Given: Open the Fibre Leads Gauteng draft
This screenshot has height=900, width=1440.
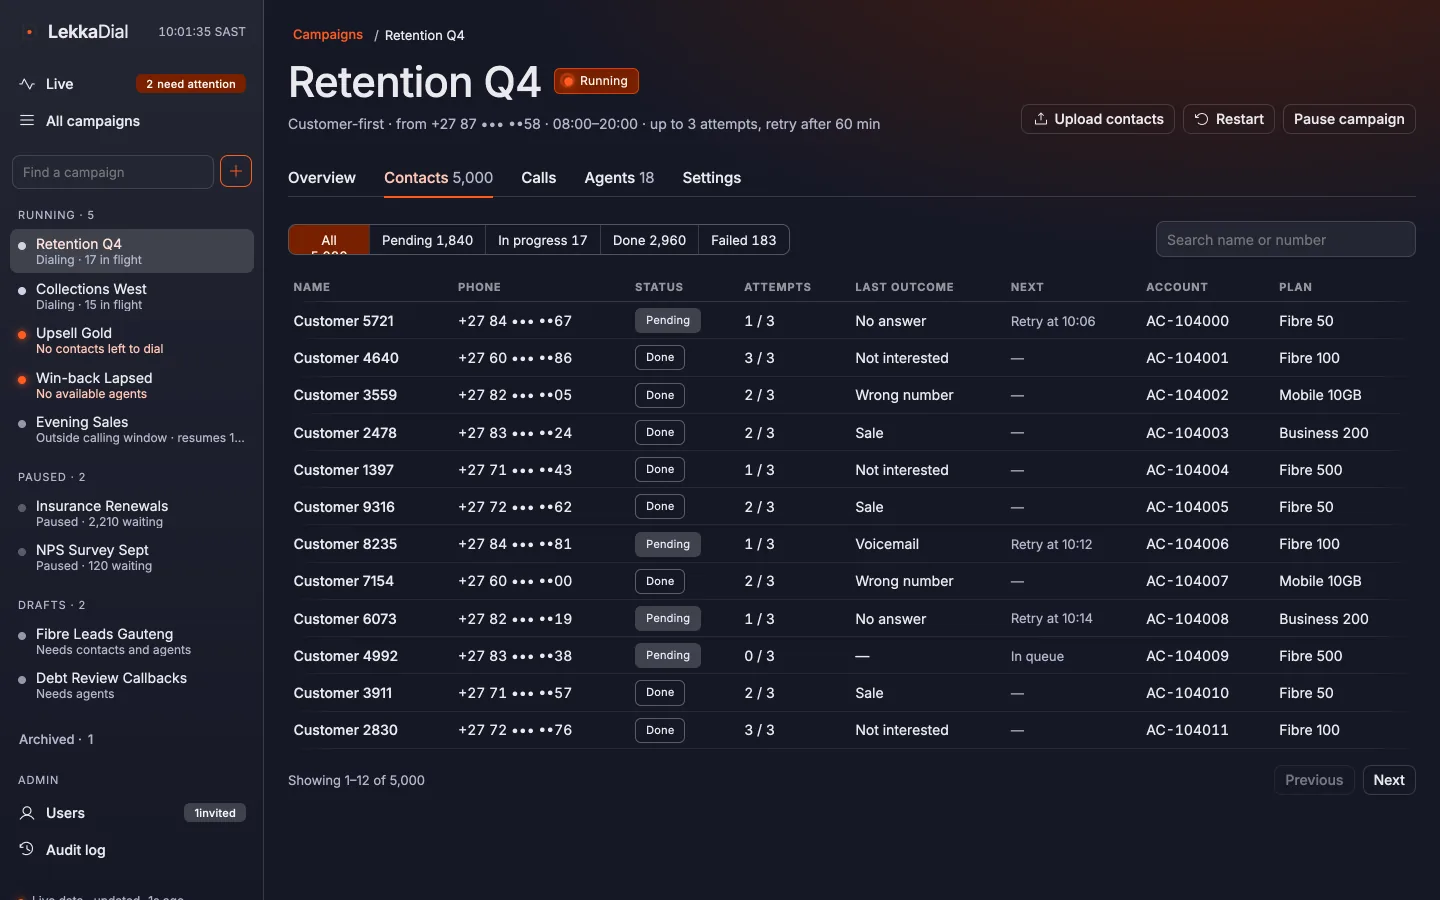Looking at the screenshot, I should [x=132, y=641].
